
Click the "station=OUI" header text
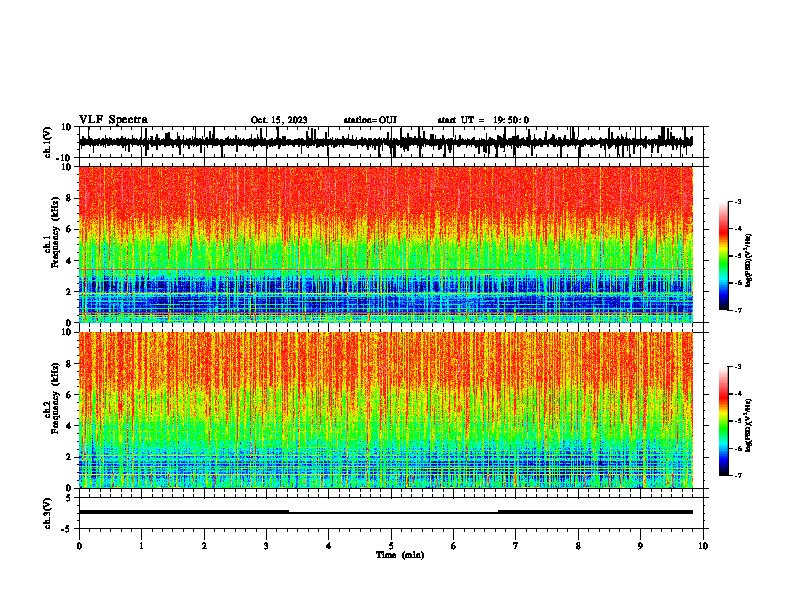[370, 120]
